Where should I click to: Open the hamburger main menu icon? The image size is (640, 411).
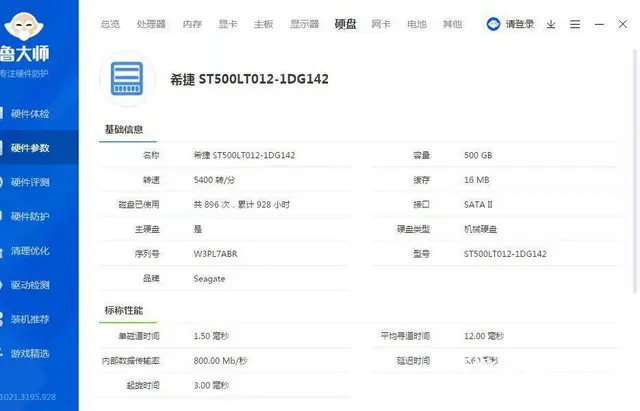575,24
